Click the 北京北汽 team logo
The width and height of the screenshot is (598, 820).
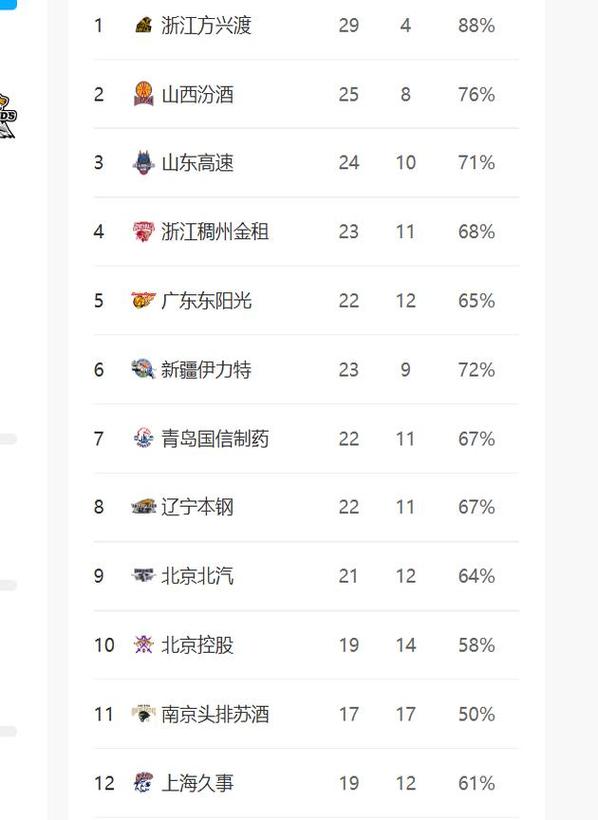(141, 576)
